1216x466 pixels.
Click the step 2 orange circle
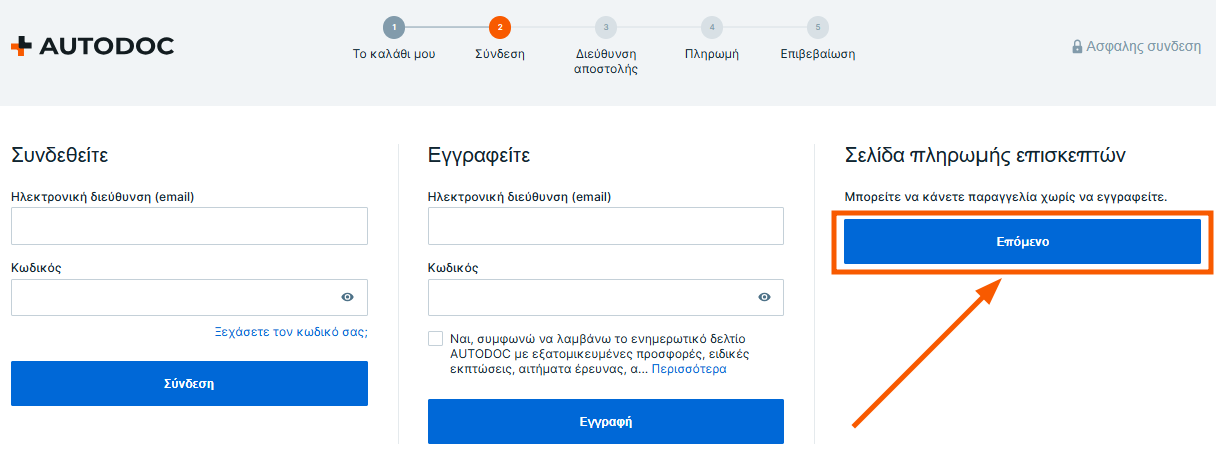point(500,27)
